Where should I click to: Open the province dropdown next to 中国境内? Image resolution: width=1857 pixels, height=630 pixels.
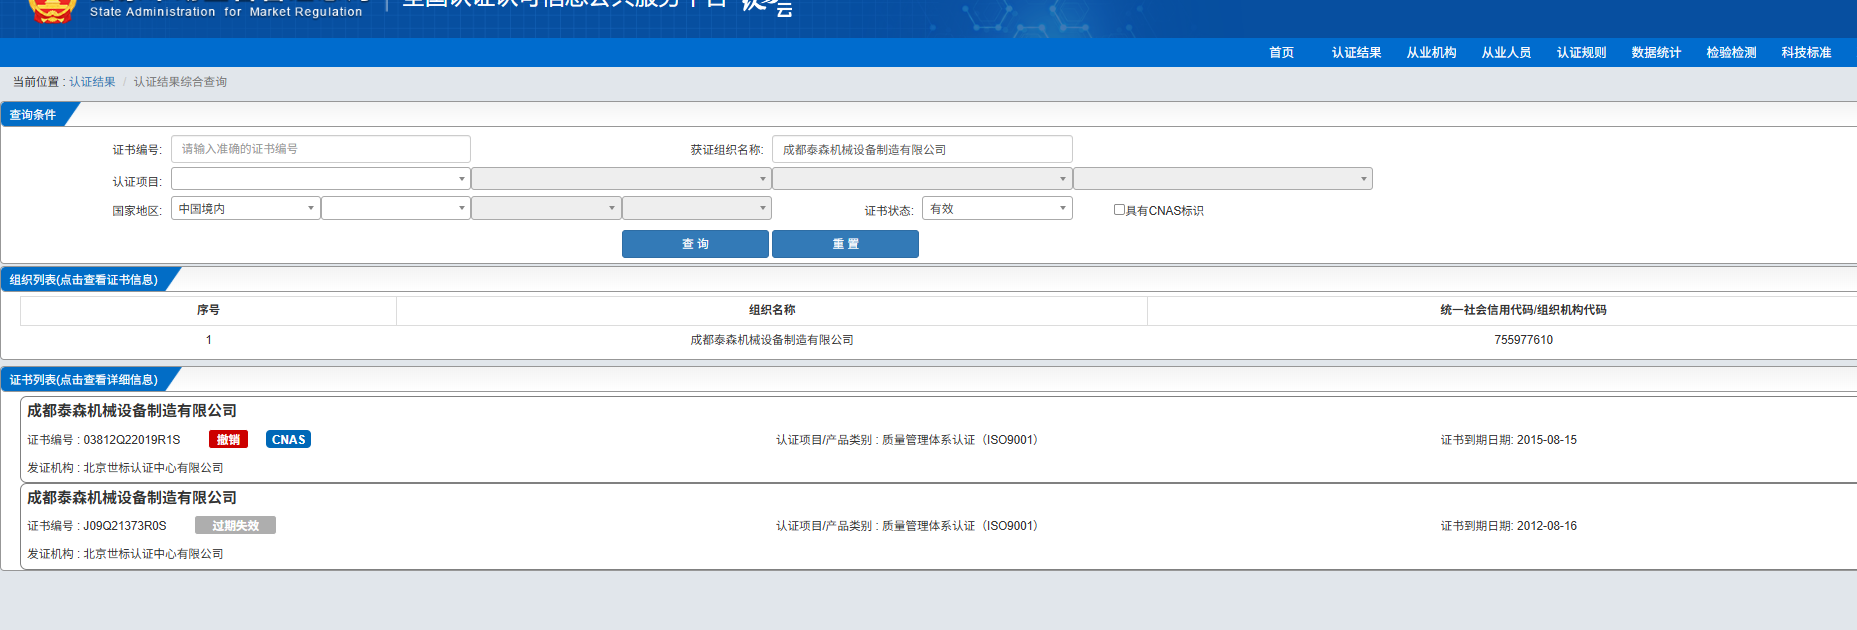pyautogui.click(x=396, y=208)
